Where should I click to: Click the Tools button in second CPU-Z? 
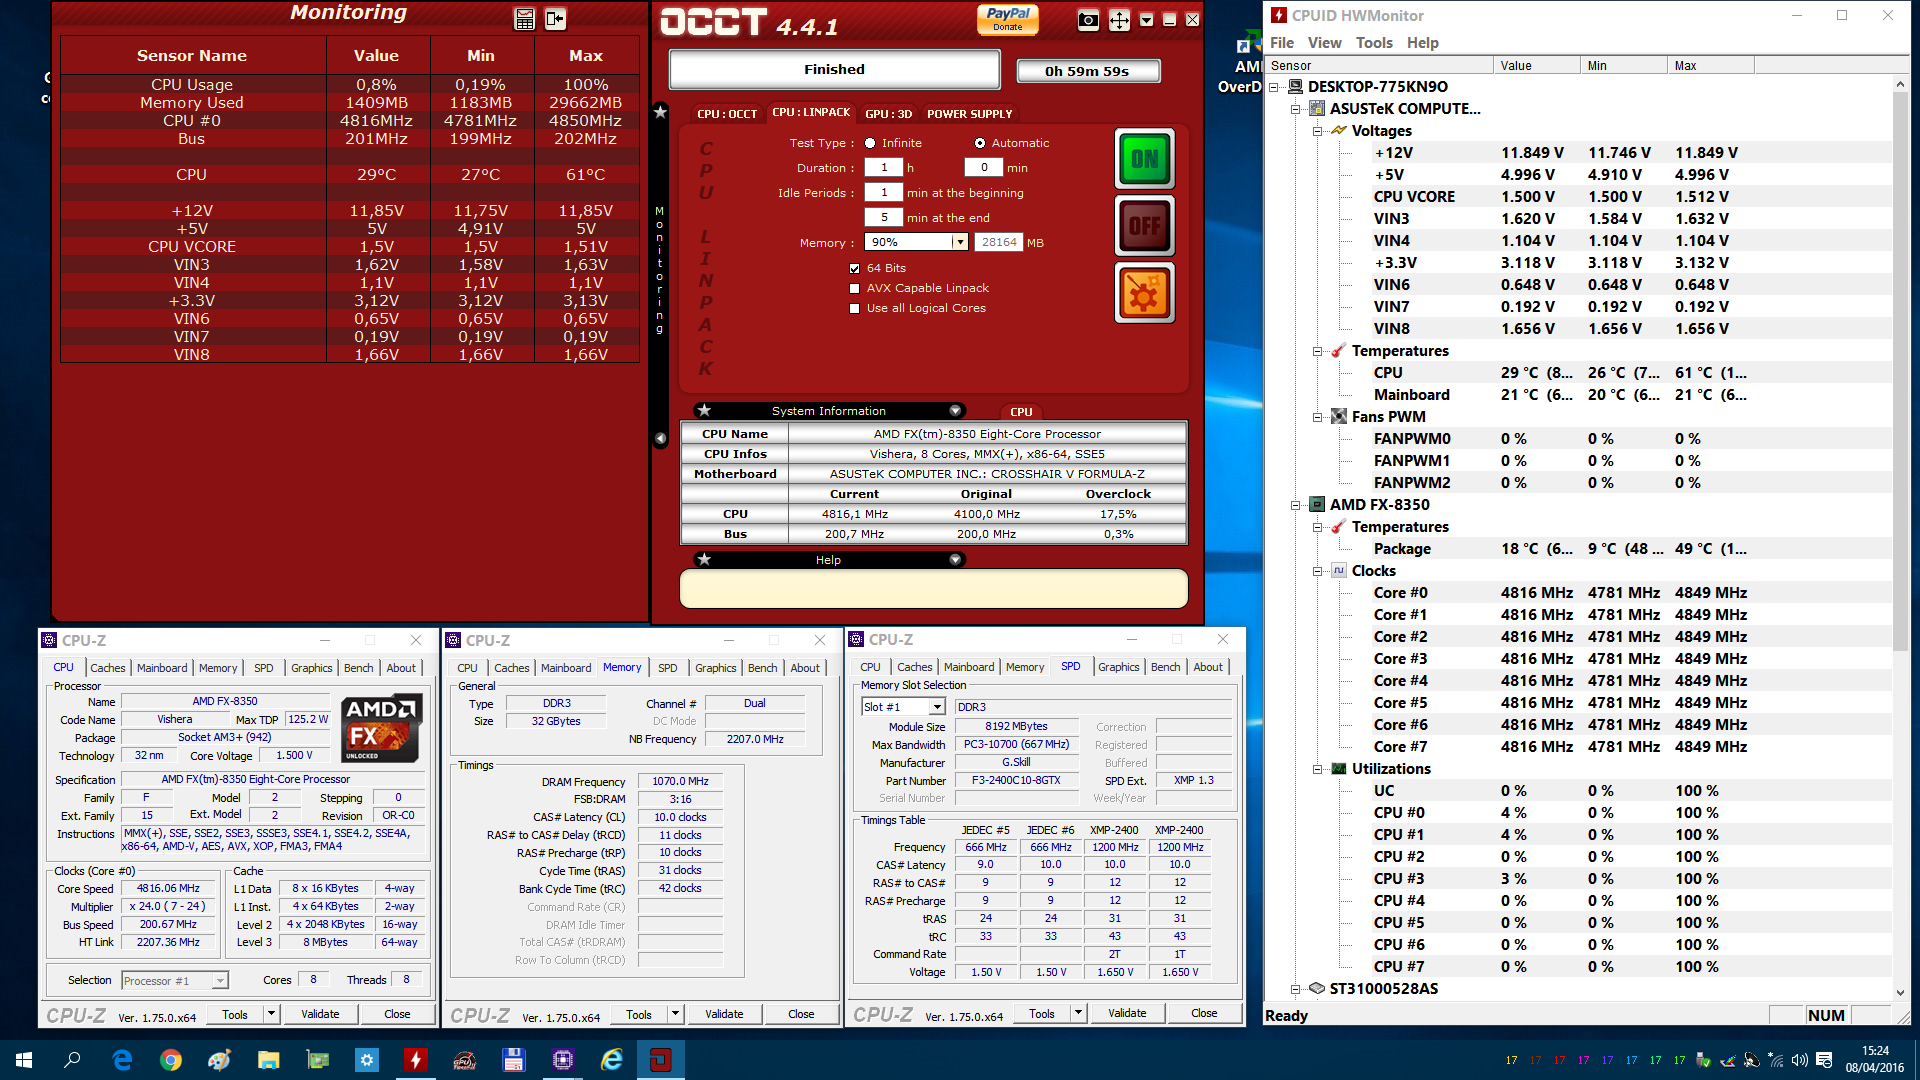(x=638, y=1014)
